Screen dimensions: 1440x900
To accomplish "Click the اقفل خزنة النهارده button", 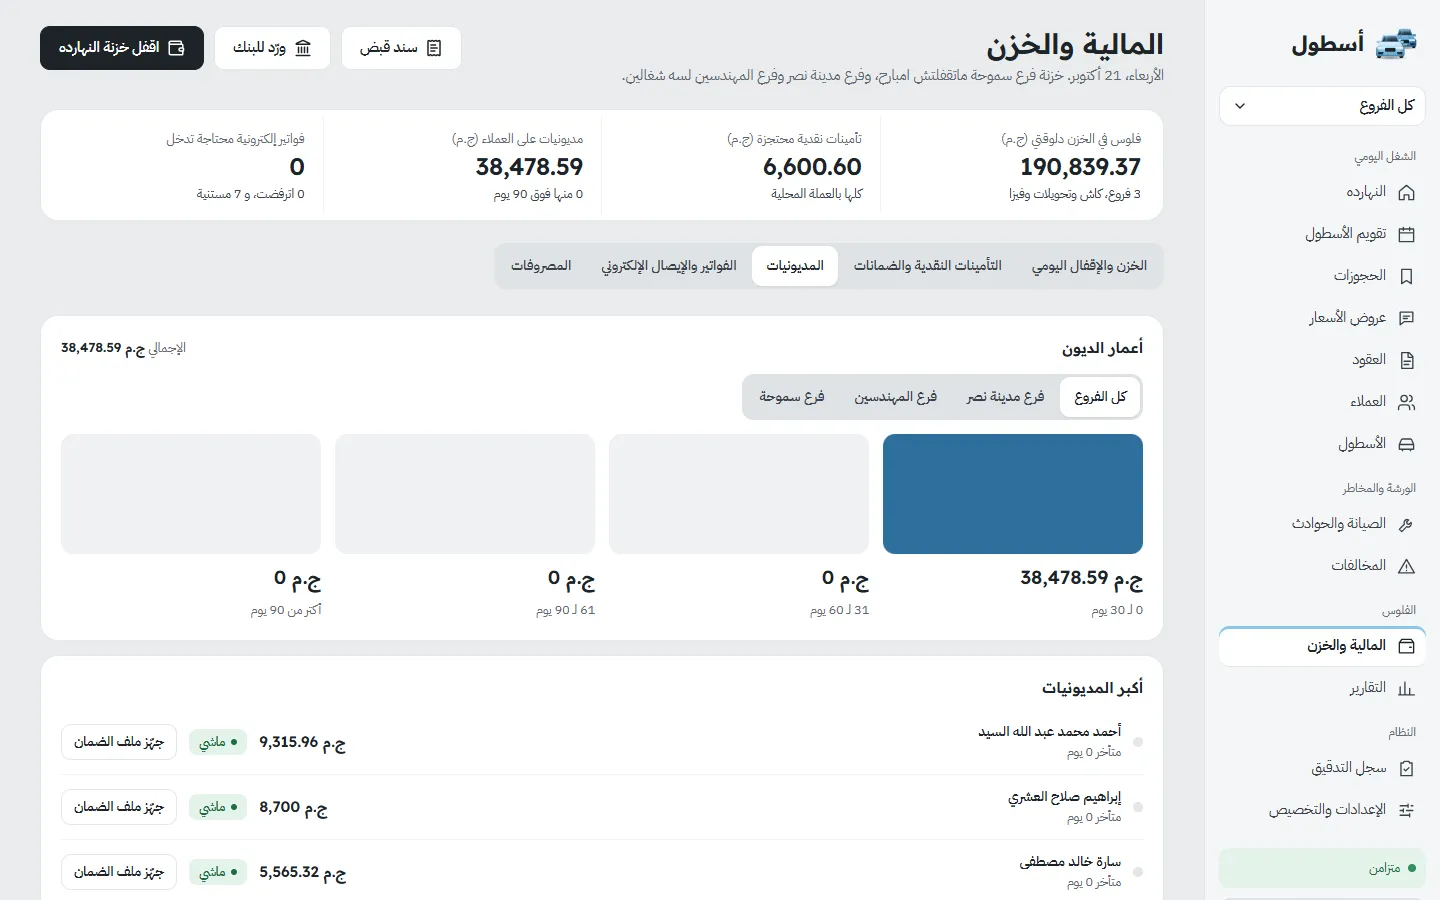I will point(122,48).
